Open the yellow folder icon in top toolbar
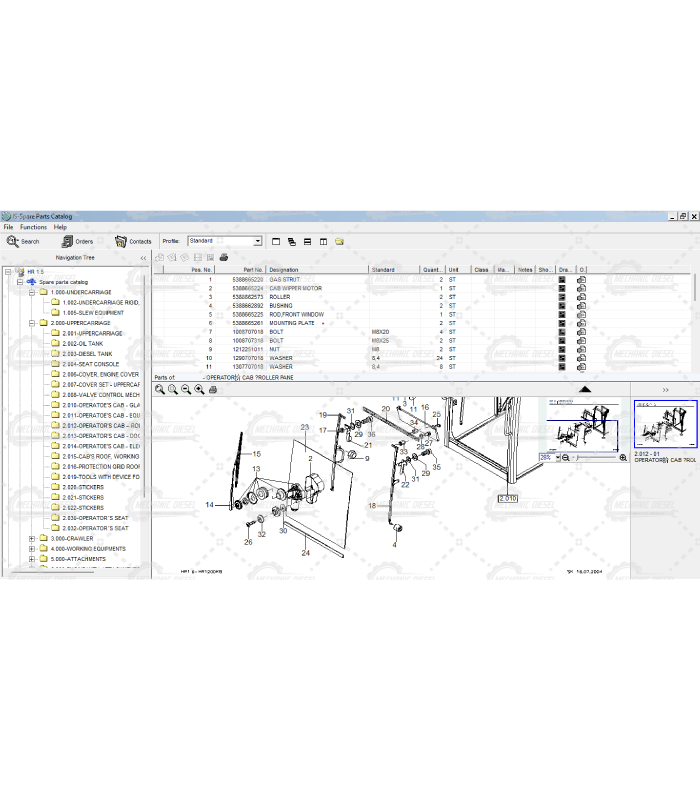This screenshot has height=800, width=700. tap(339, 241)
